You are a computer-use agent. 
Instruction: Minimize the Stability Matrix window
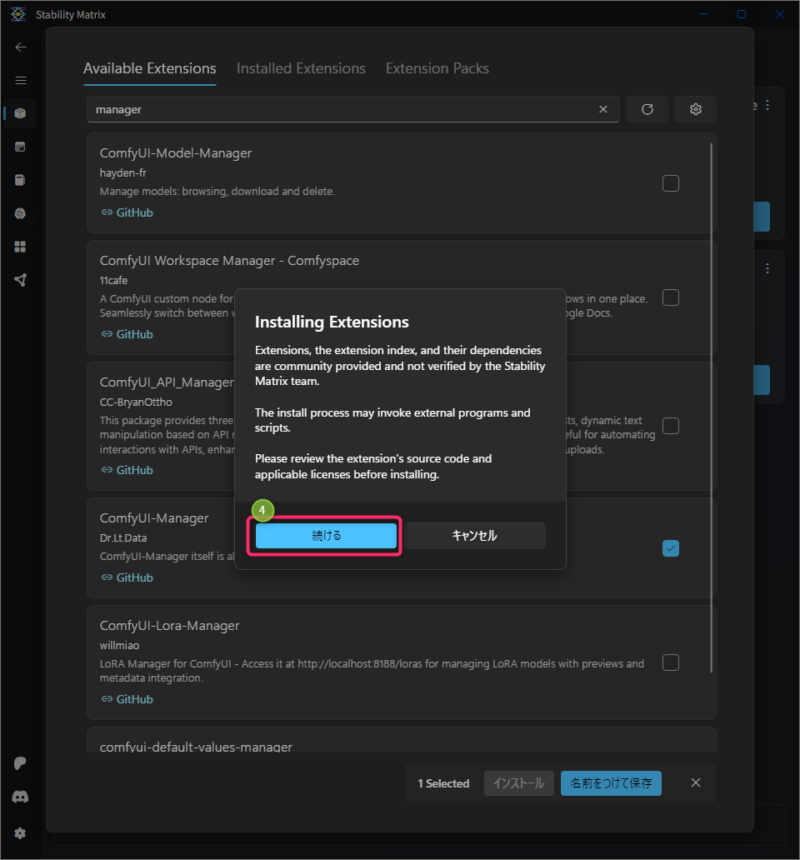[703, 14]
